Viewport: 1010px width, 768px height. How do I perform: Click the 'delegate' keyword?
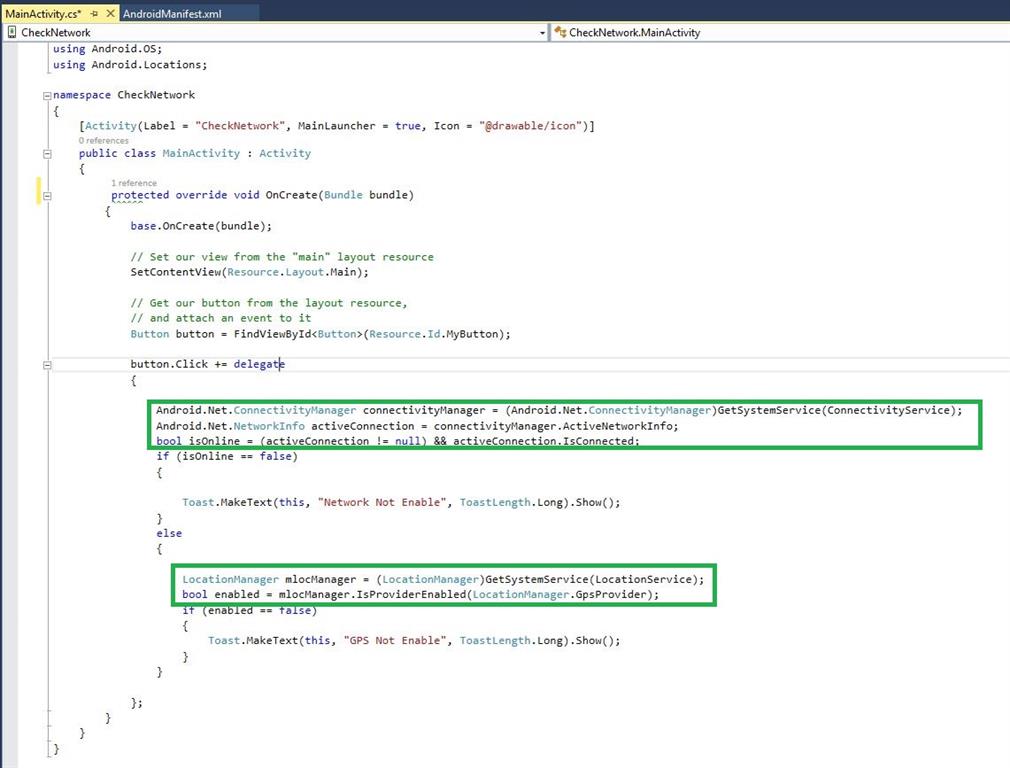click(259, 364)
